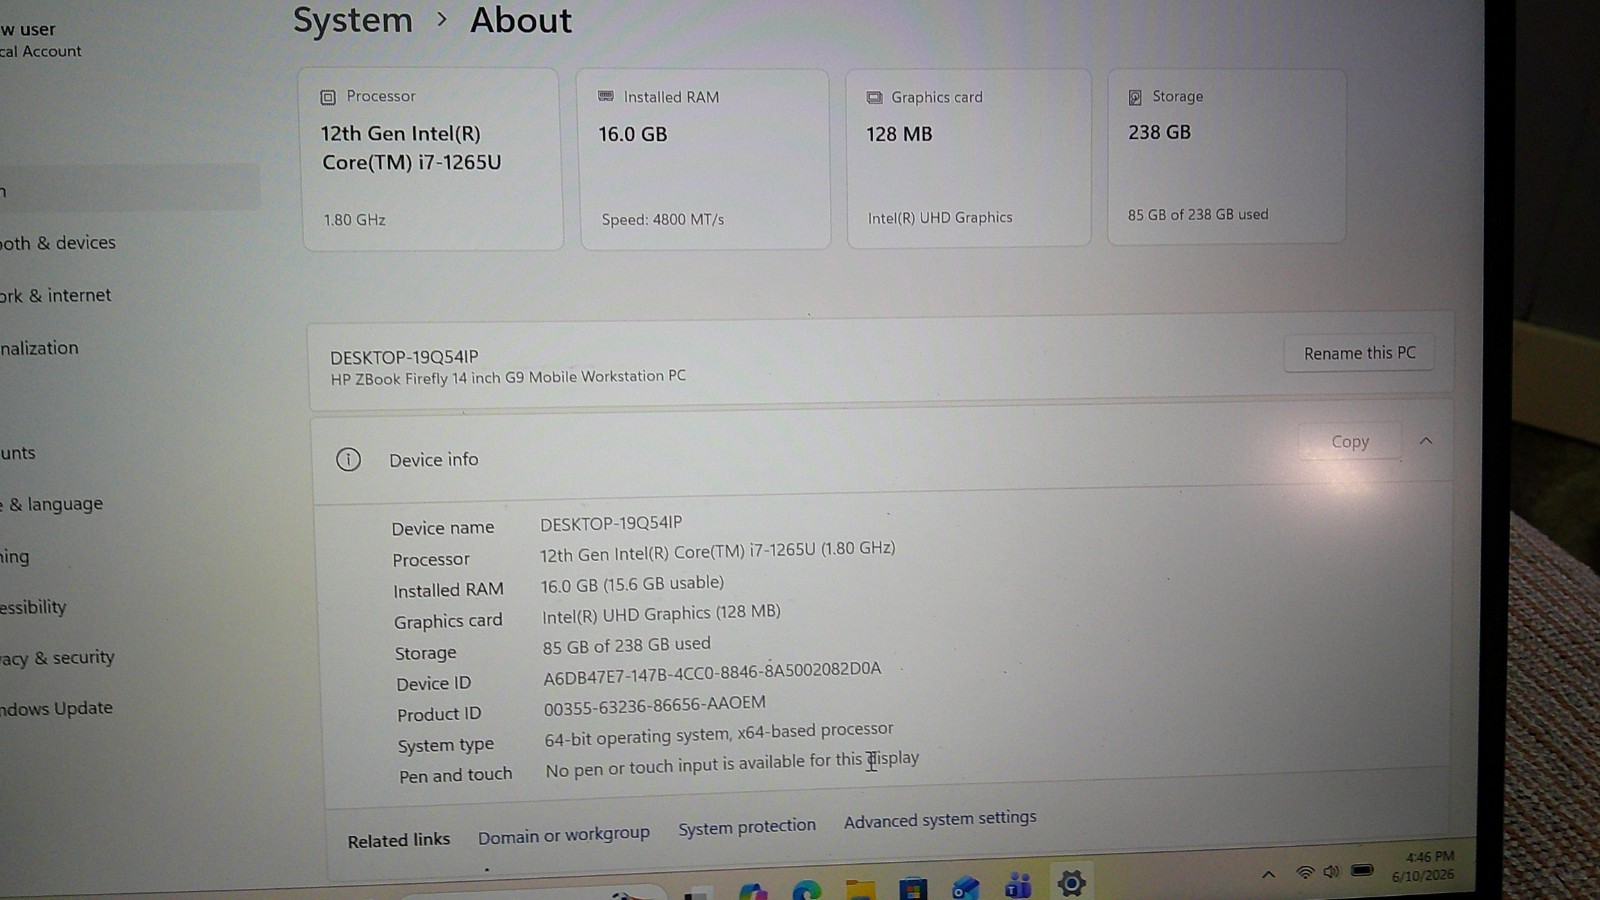Click HP ZBook Firefly model name text

pos(508,378)
